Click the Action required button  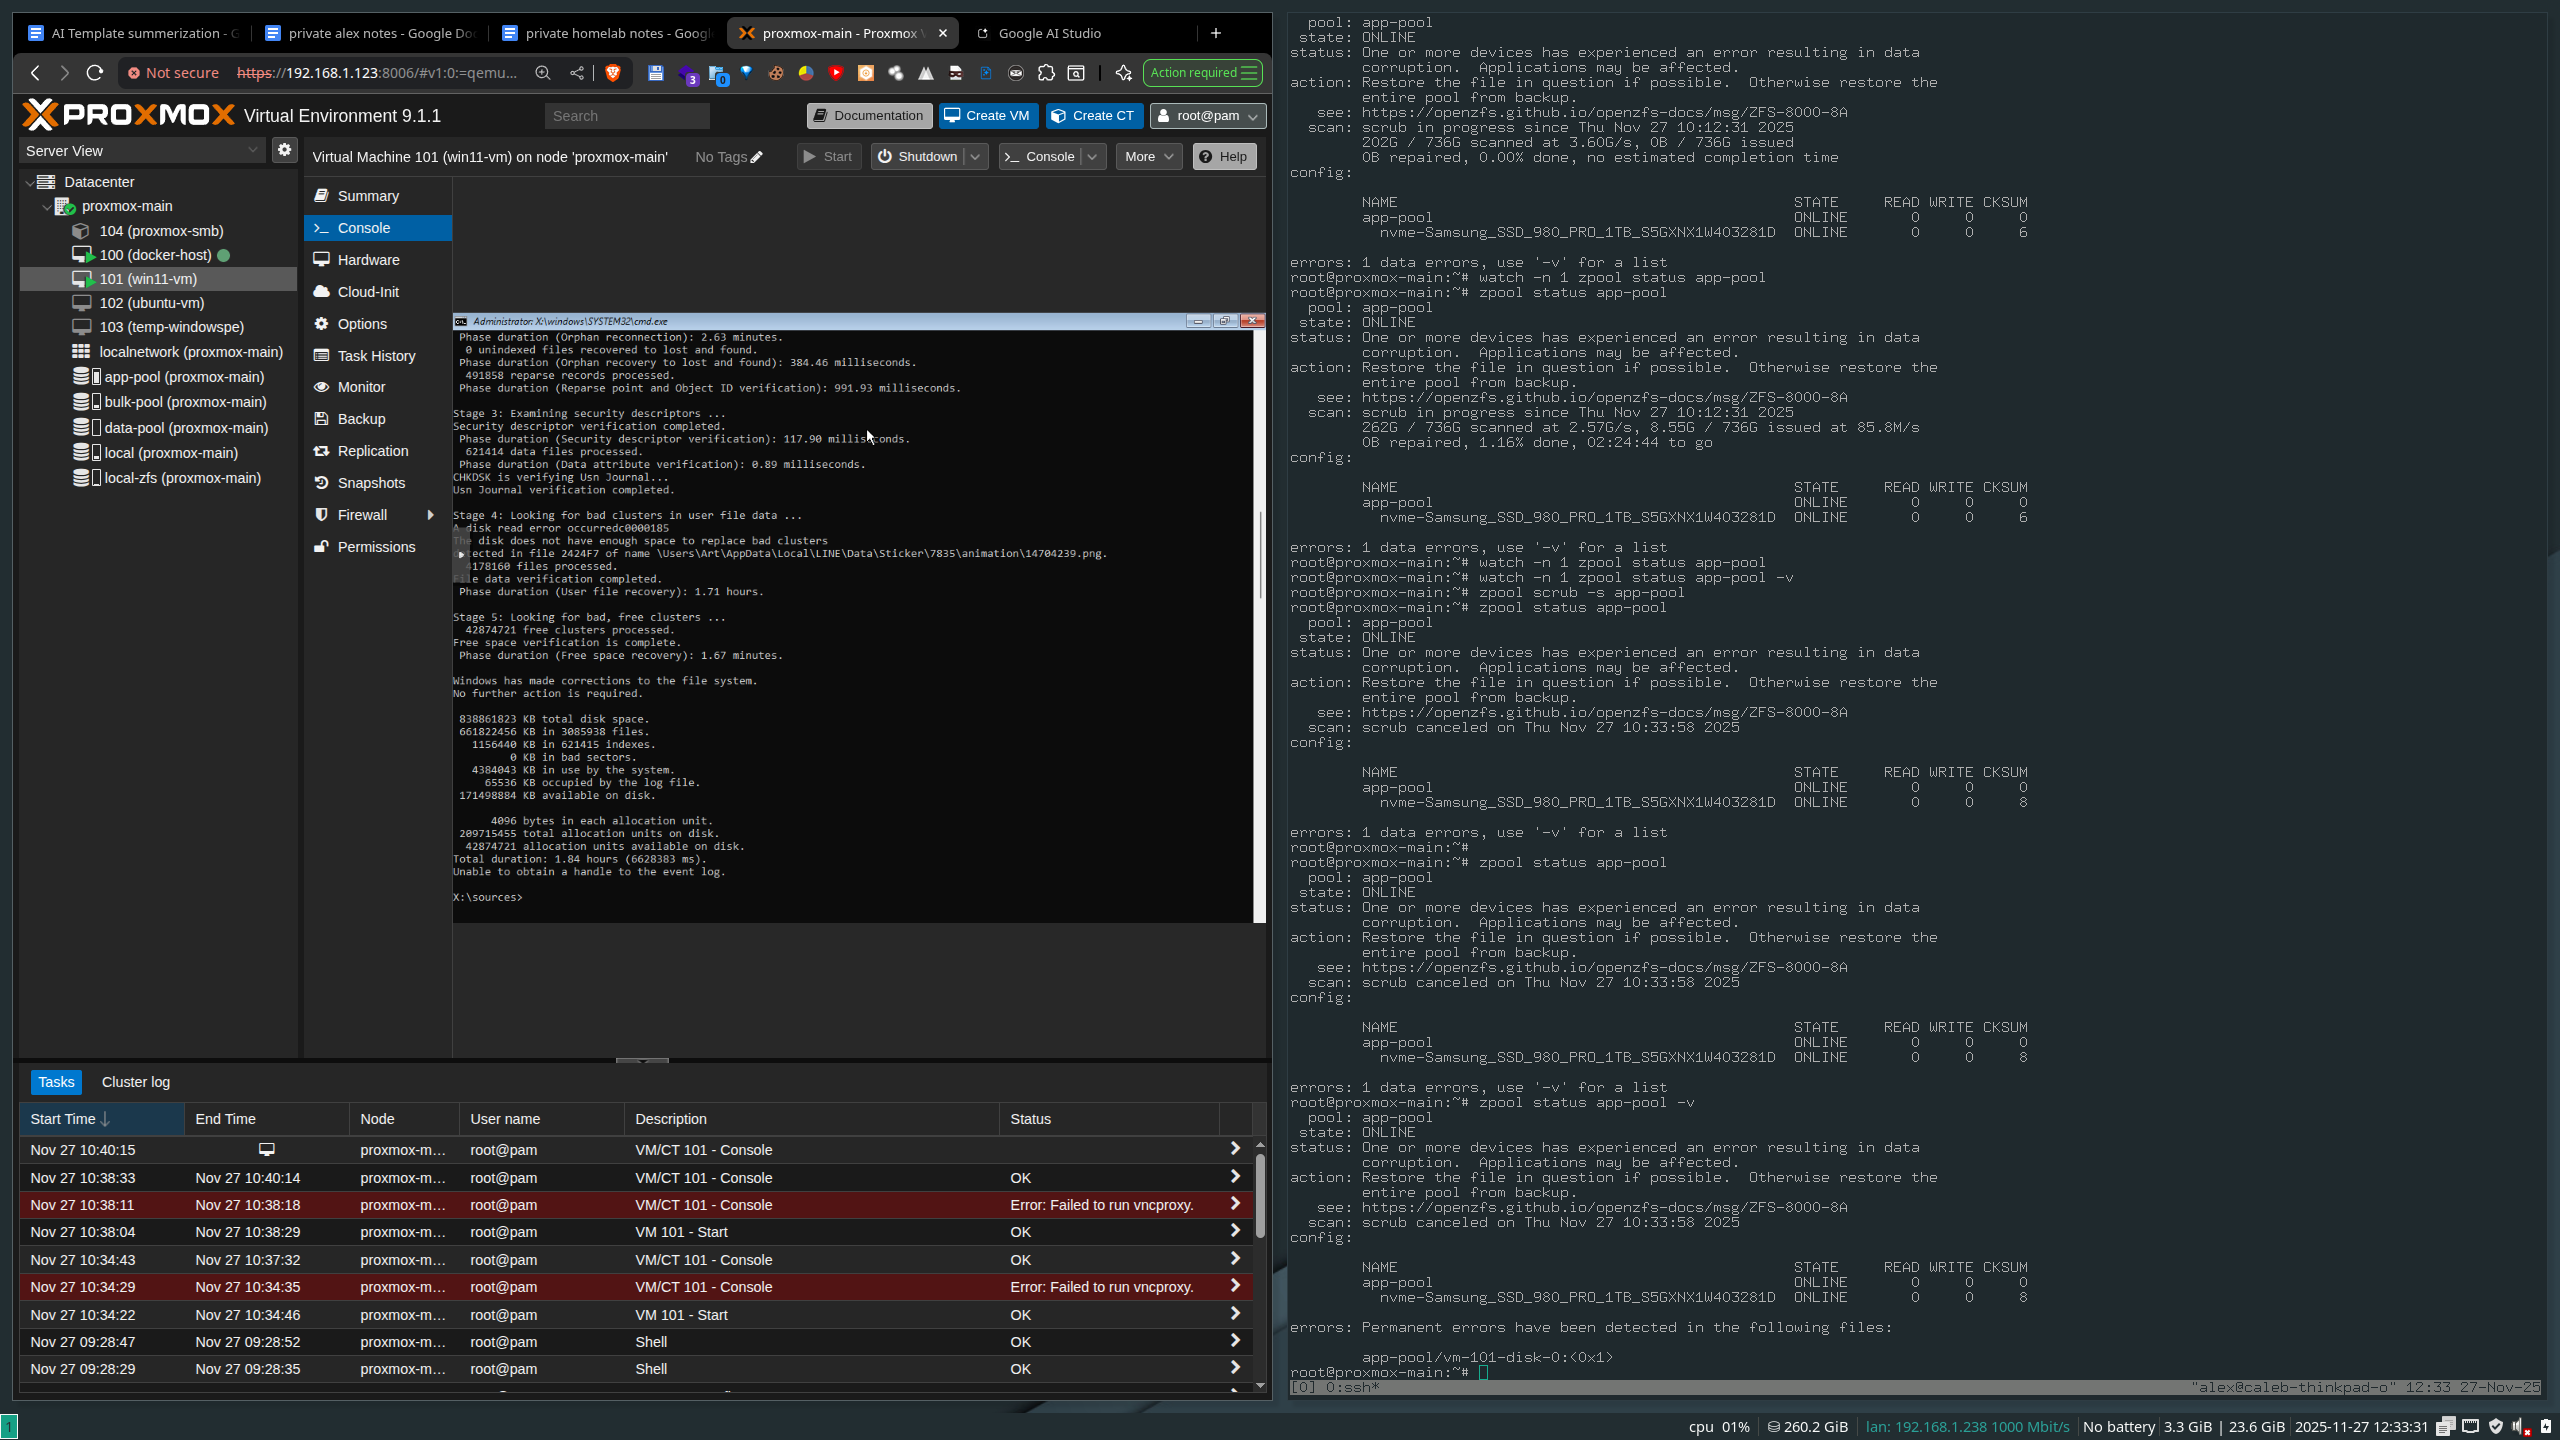(x=1202, y=73)
